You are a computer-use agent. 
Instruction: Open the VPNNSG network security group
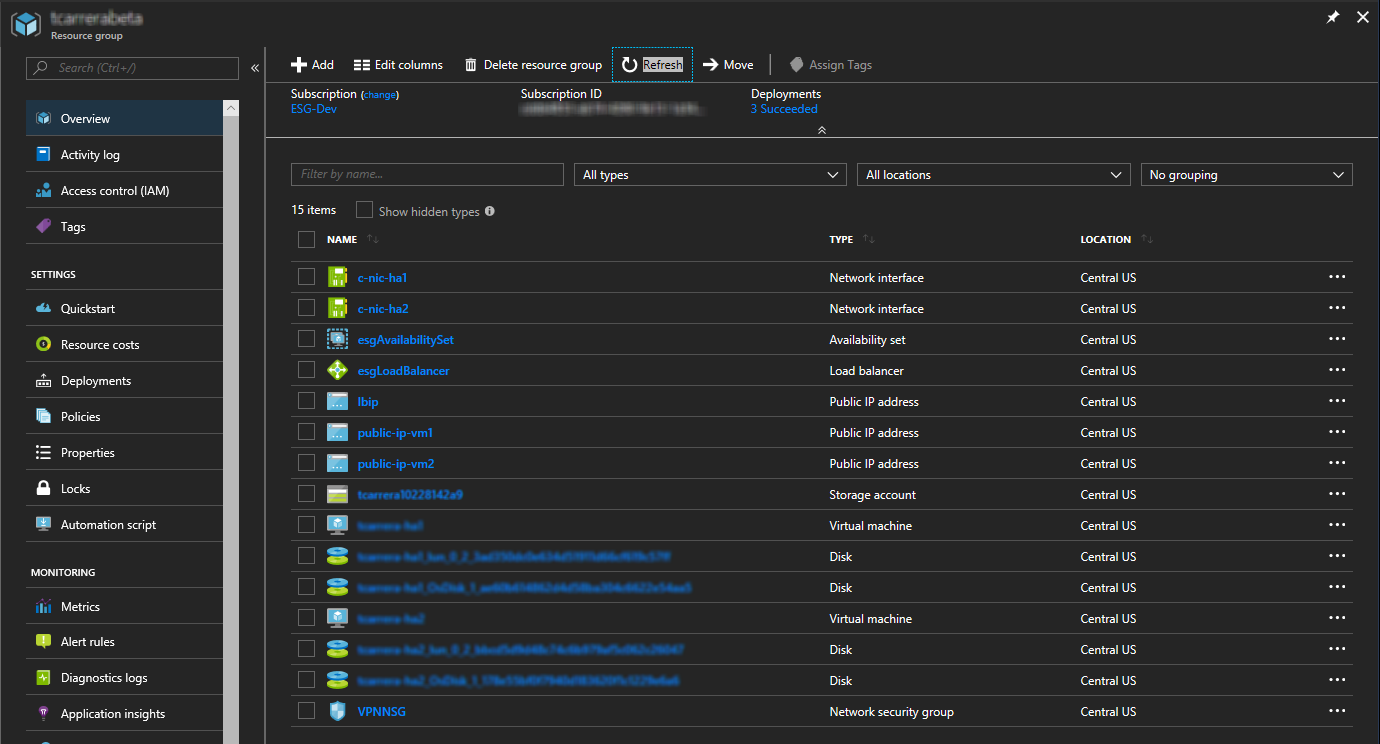click(382, 712)
